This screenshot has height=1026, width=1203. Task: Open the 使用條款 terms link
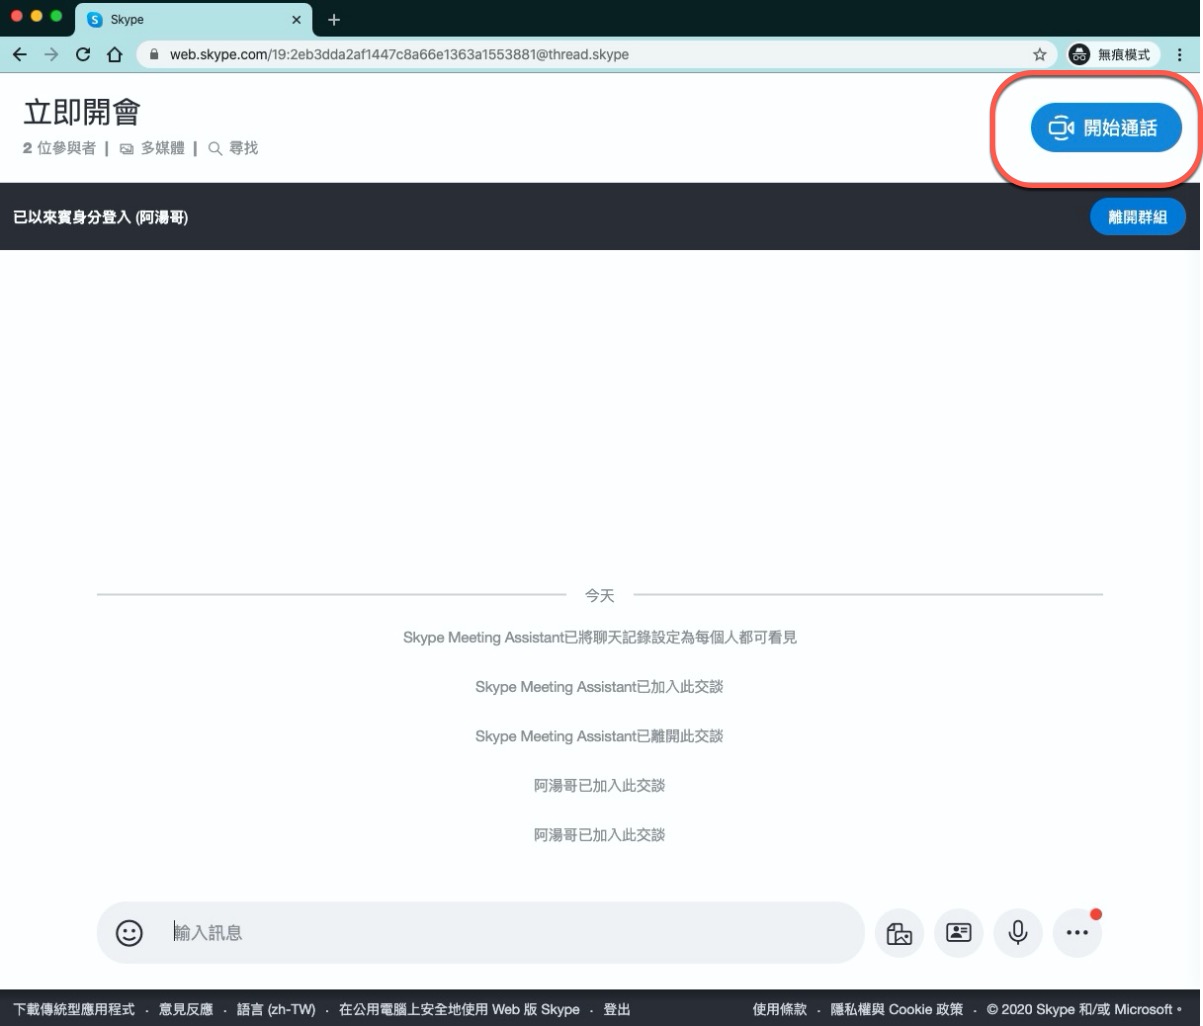pos(779,1009)
